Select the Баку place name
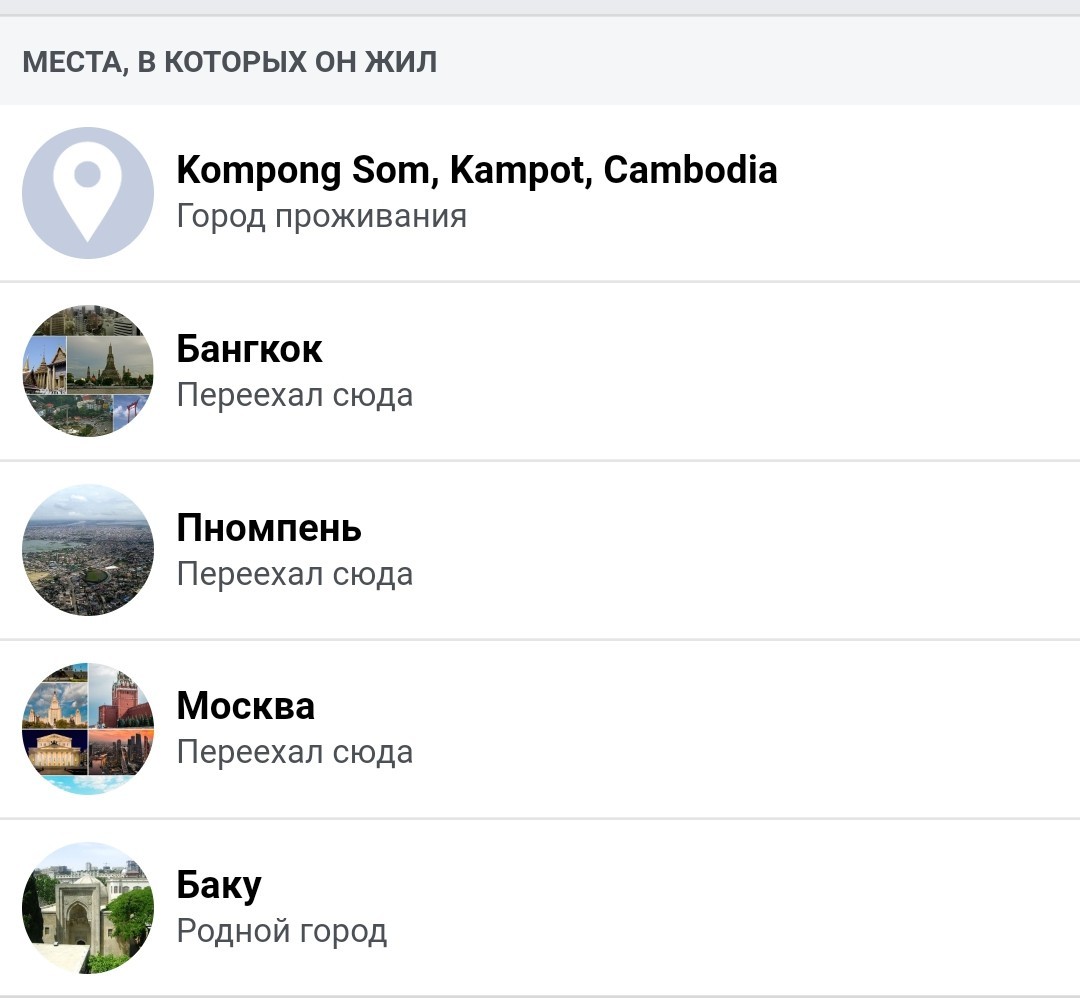The width and height of the screenshot is (1080, 998). [x=219, y=886]
